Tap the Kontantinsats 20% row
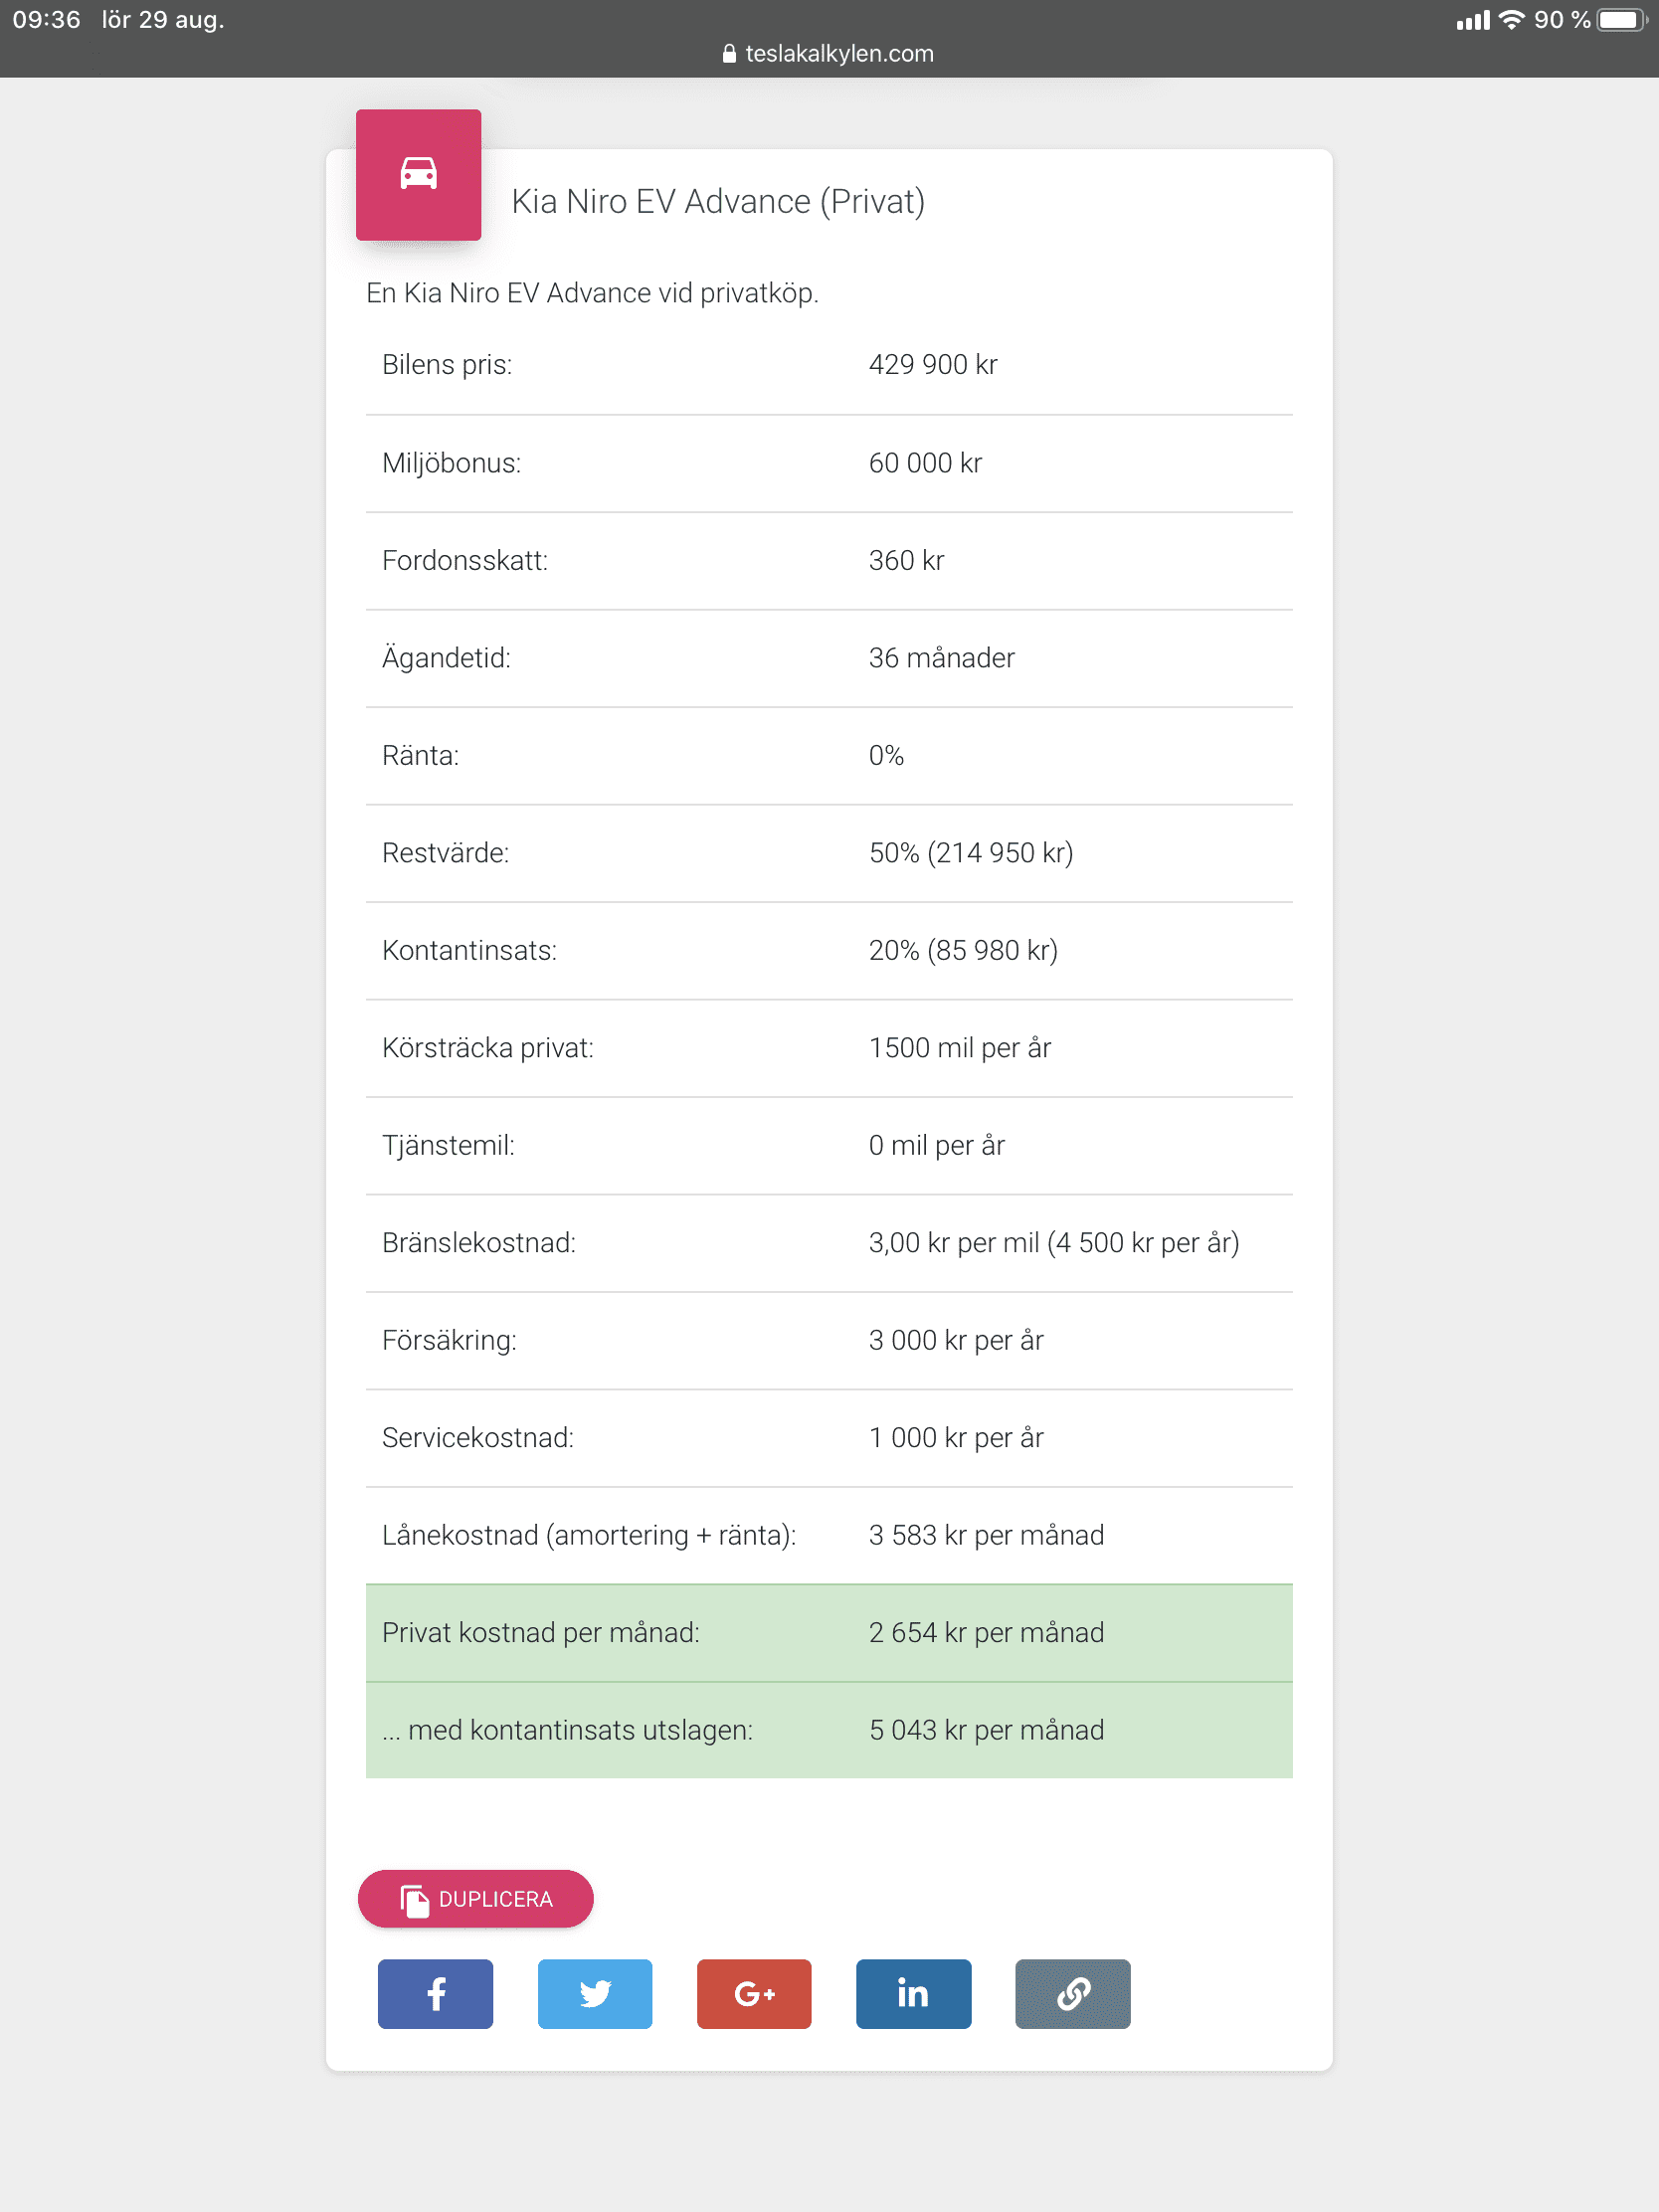 click(x=828, y=950)
